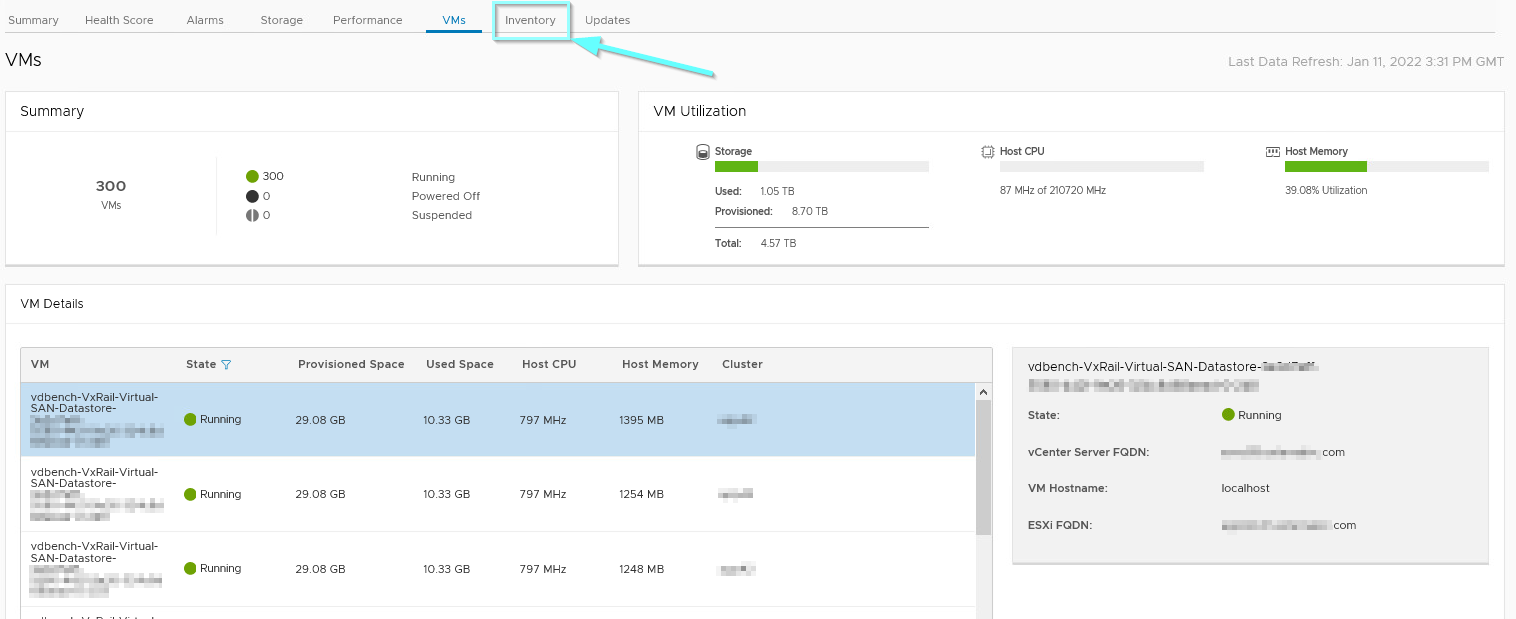This screenshot has height=619, width=1516.
Task: Click the Host CPU utilization bar
Action: point(1102,167)
